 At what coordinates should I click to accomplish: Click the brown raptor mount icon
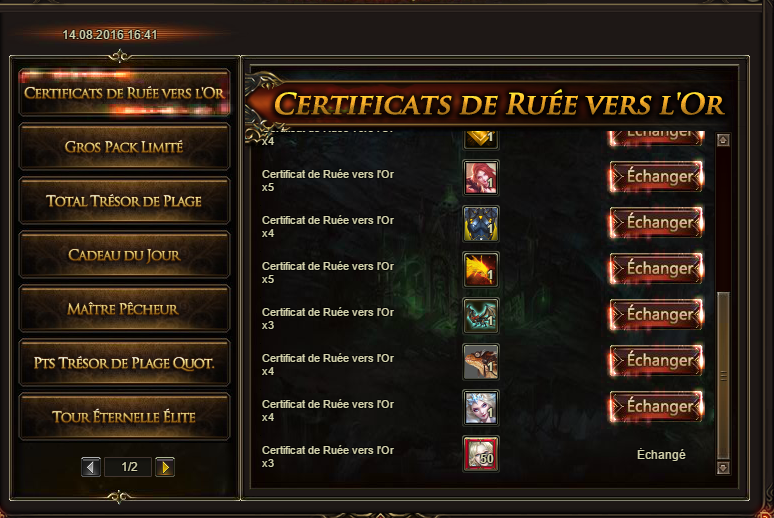point(481,361)
